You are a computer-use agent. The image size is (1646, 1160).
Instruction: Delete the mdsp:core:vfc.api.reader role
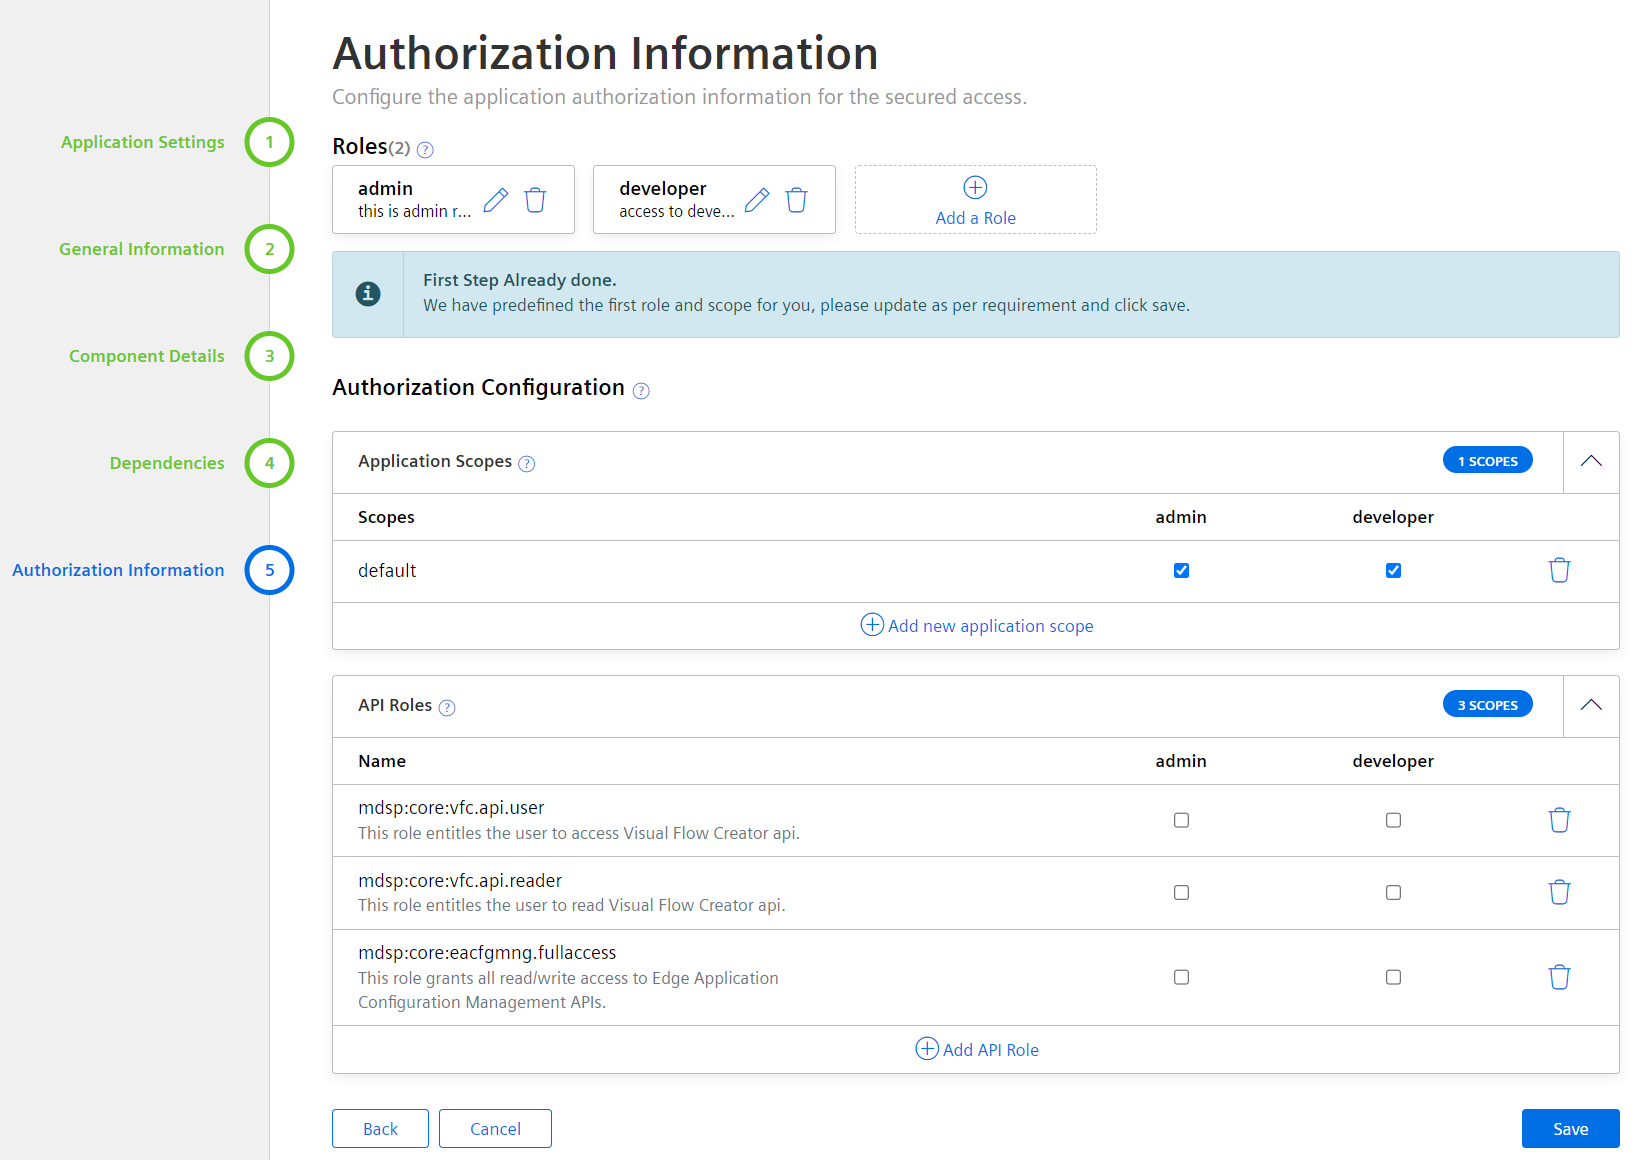1559,892
